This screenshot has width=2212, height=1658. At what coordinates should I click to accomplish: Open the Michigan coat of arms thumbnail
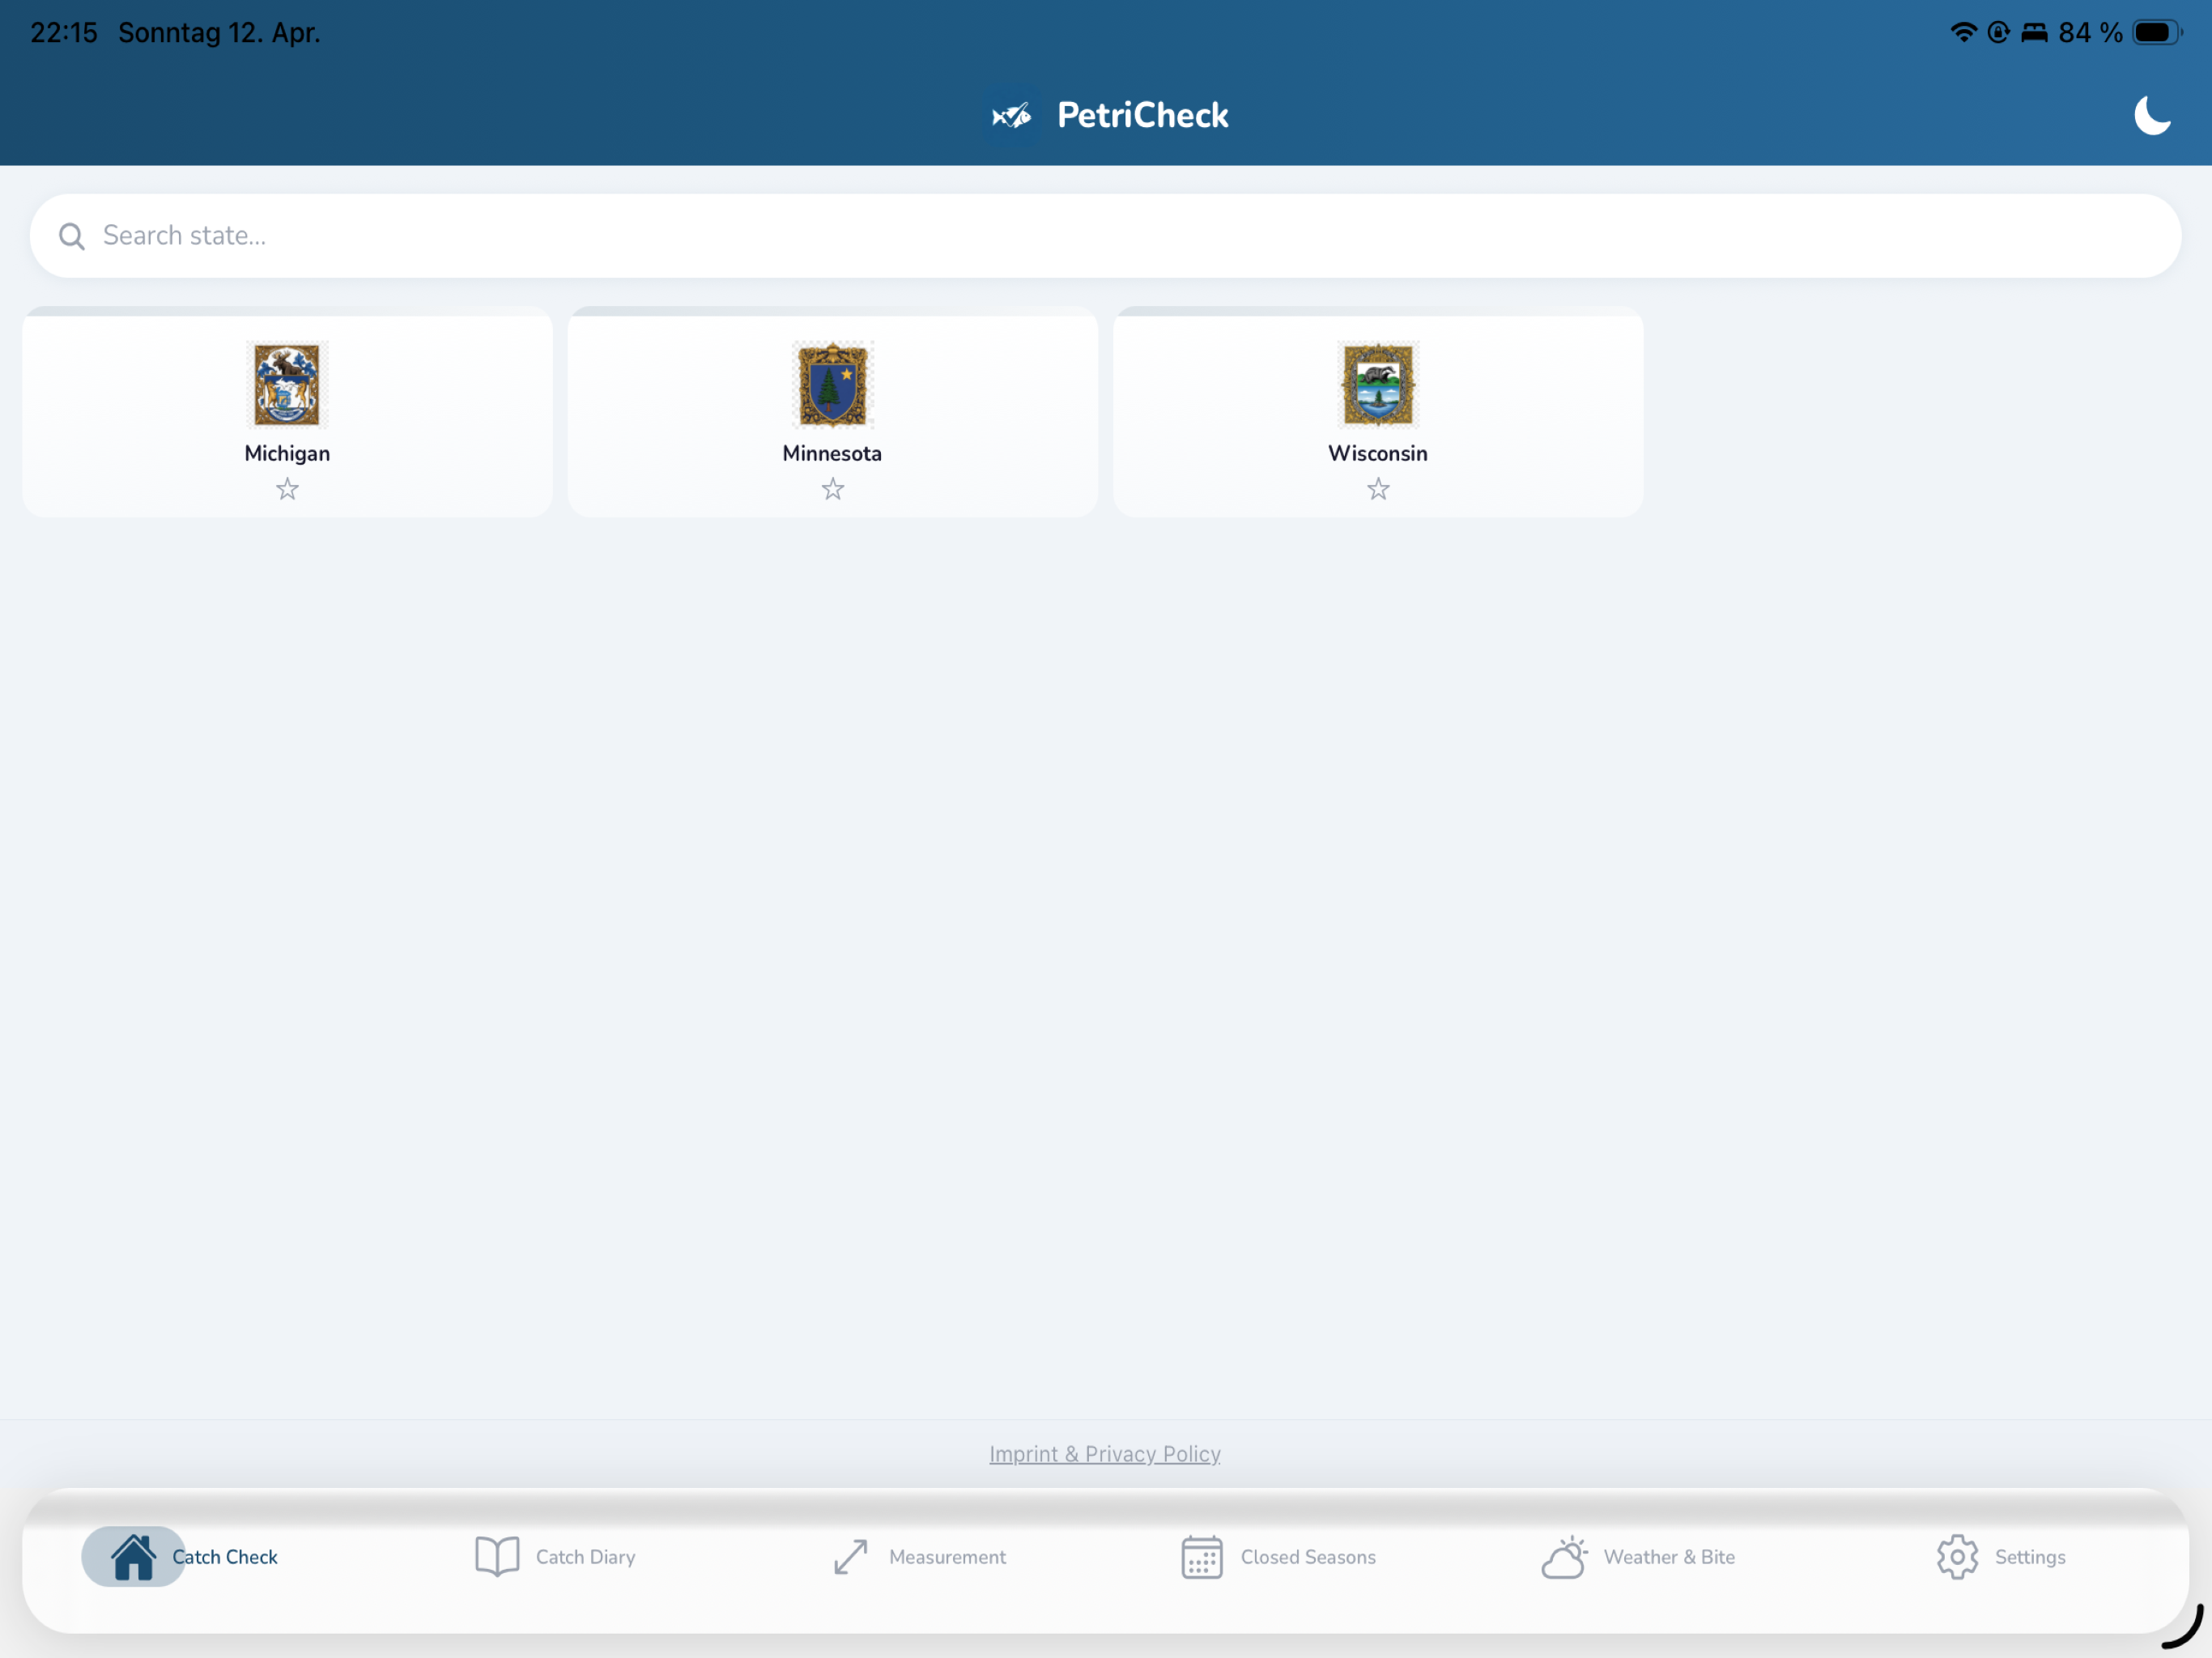[287, 385]
